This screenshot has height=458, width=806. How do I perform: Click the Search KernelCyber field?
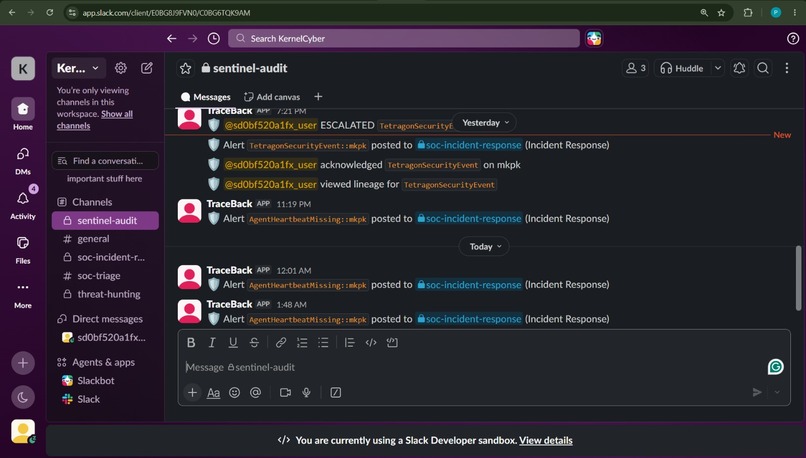pyautogui.click(x=404, y=39)
